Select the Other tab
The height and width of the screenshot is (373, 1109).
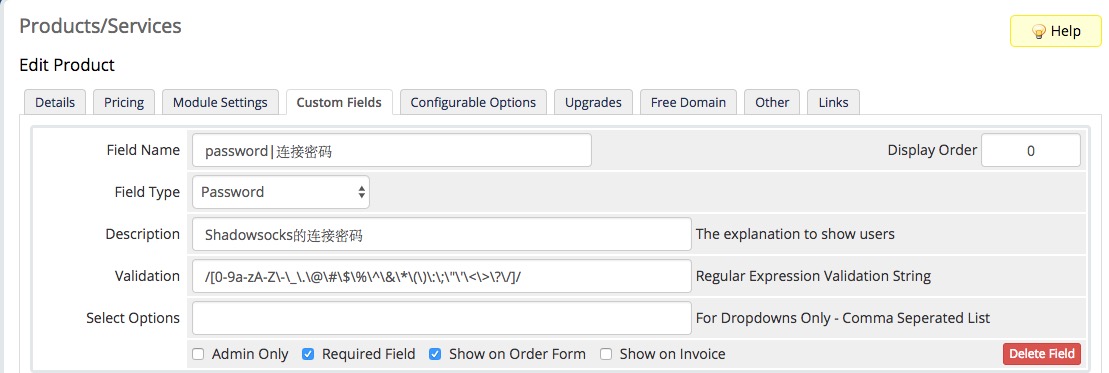pos(772,102)
